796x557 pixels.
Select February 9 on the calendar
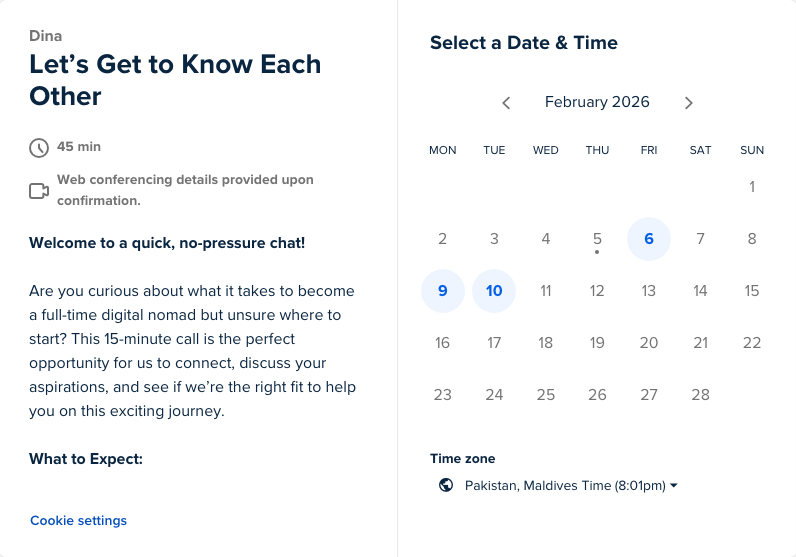coord(443,291)
